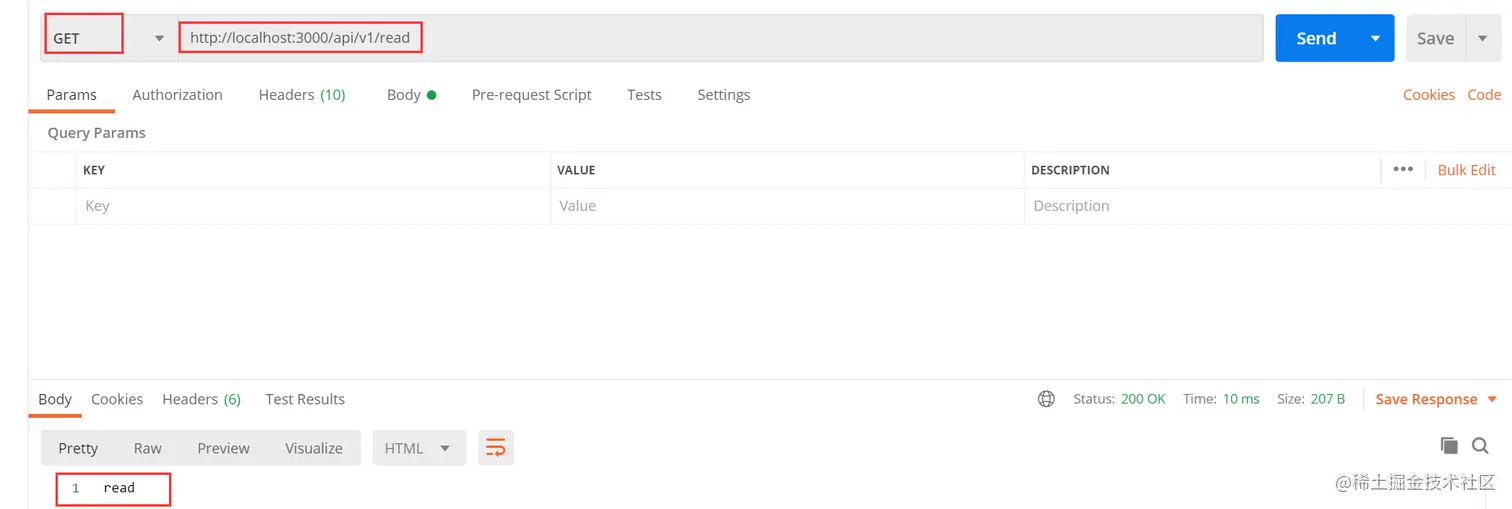Select the Raw response view

pyautogui.click(x=148, y=448)
